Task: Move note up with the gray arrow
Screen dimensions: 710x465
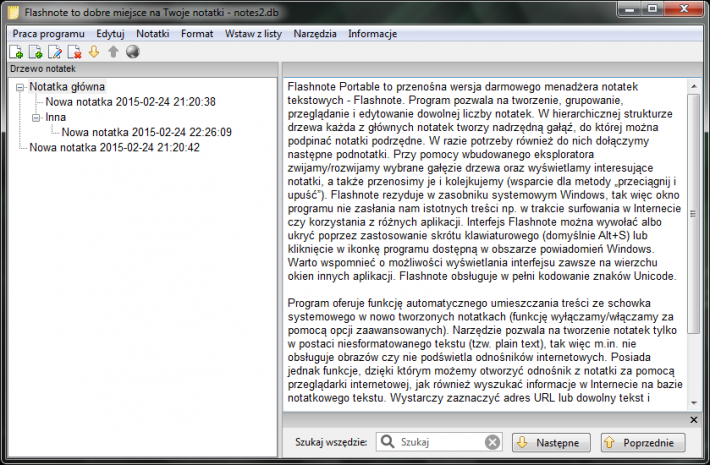Action: pos(113,52)
